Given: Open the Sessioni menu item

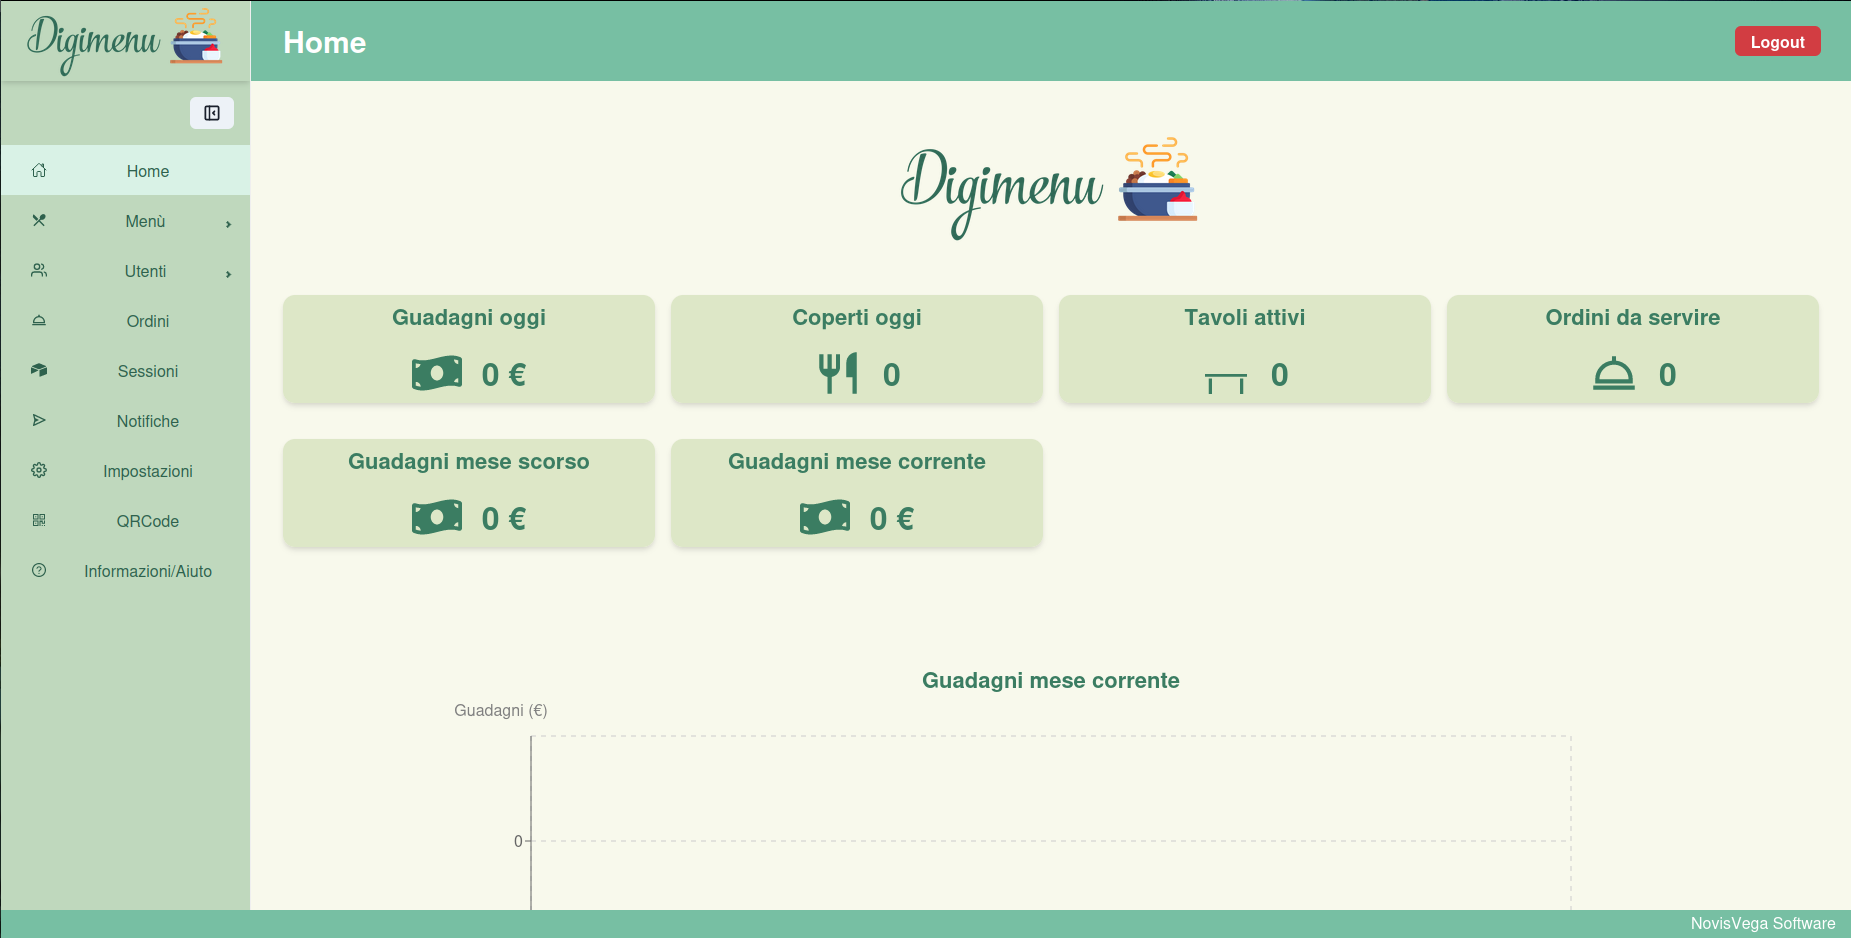Looking at the screenshot, I should point(147,371).
